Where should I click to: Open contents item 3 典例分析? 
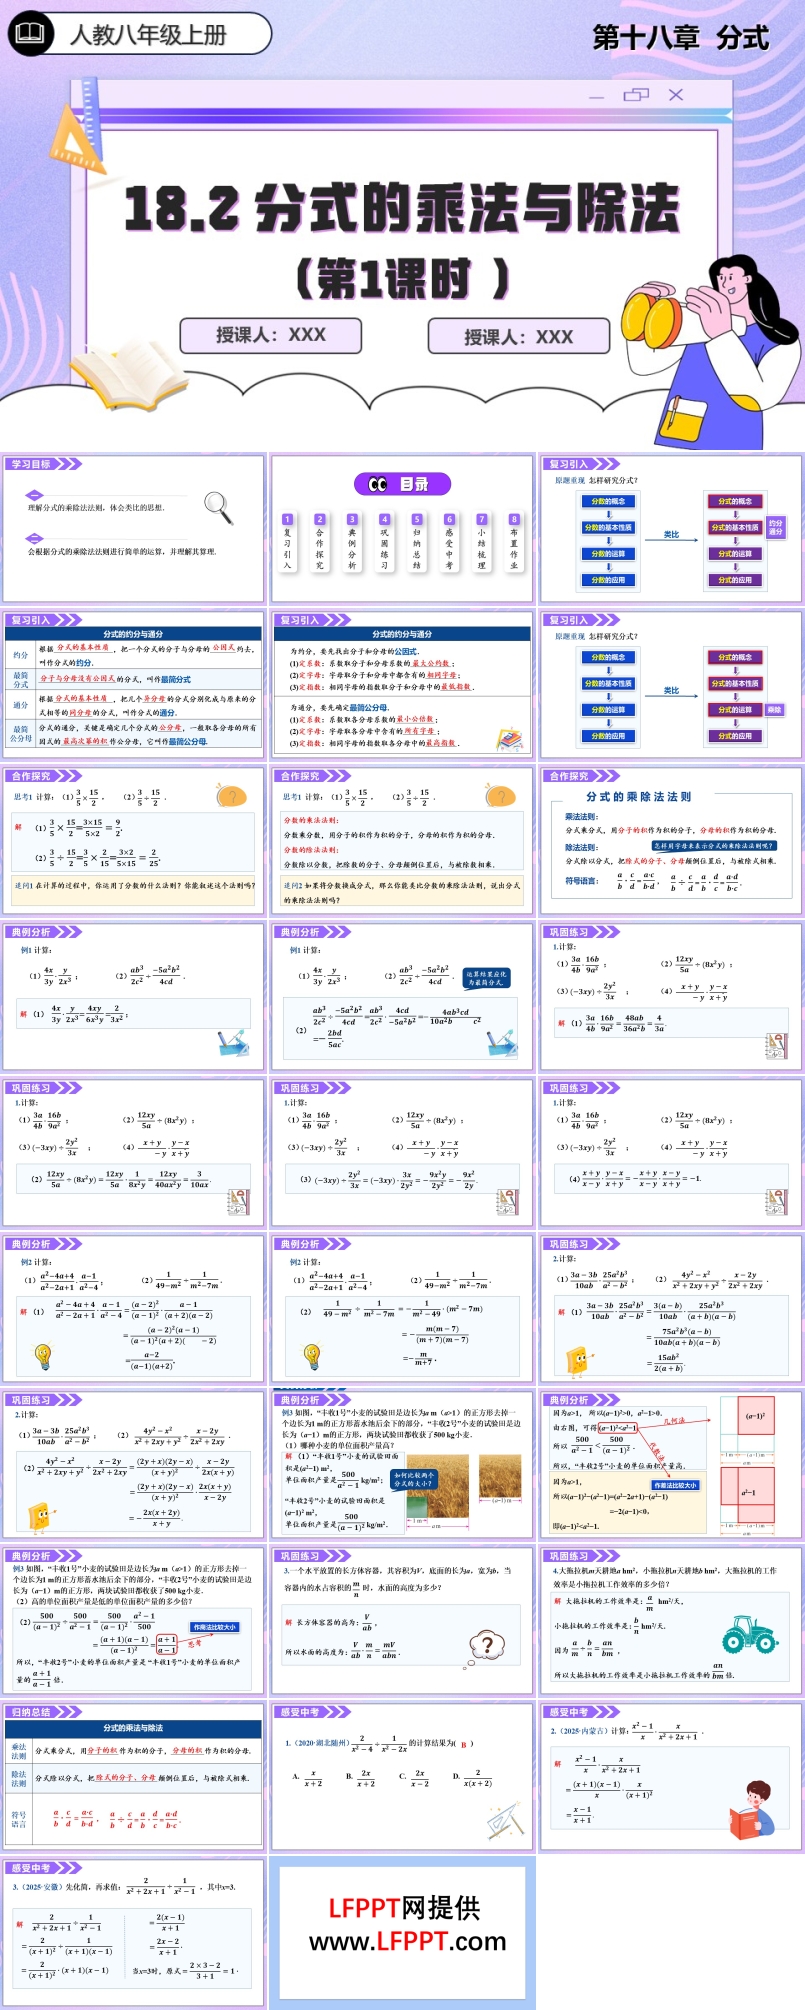click(352, 542)
